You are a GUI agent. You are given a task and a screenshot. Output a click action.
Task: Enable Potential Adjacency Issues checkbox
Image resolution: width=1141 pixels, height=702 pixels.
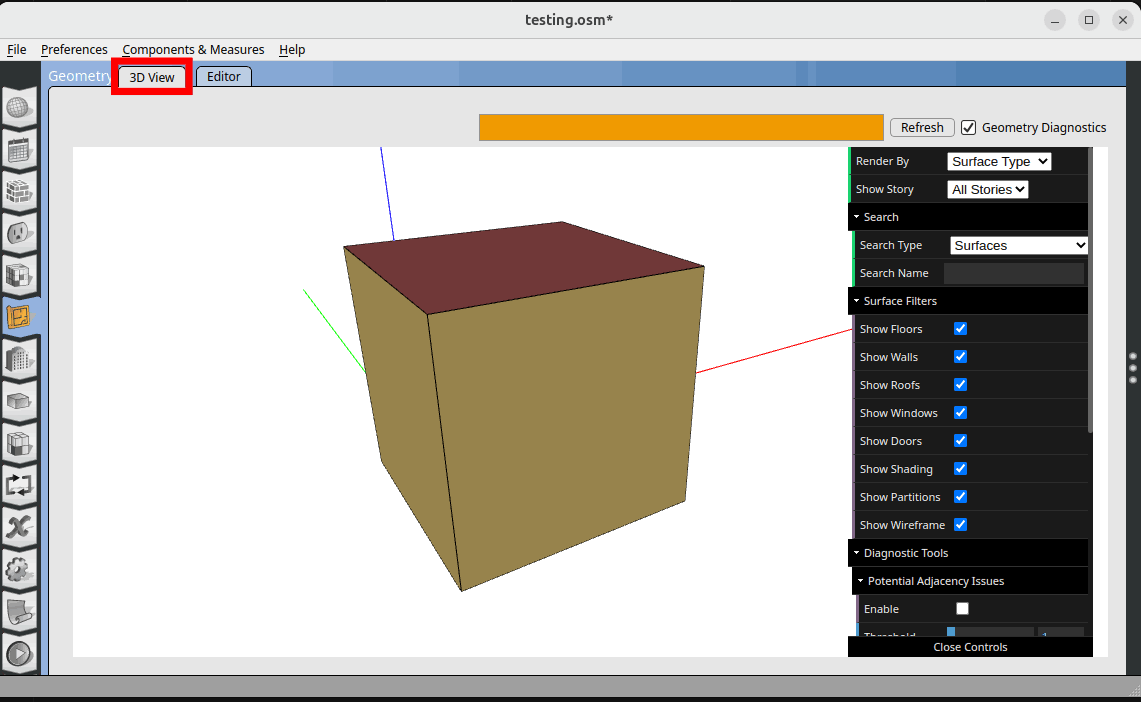click(962, 609)
